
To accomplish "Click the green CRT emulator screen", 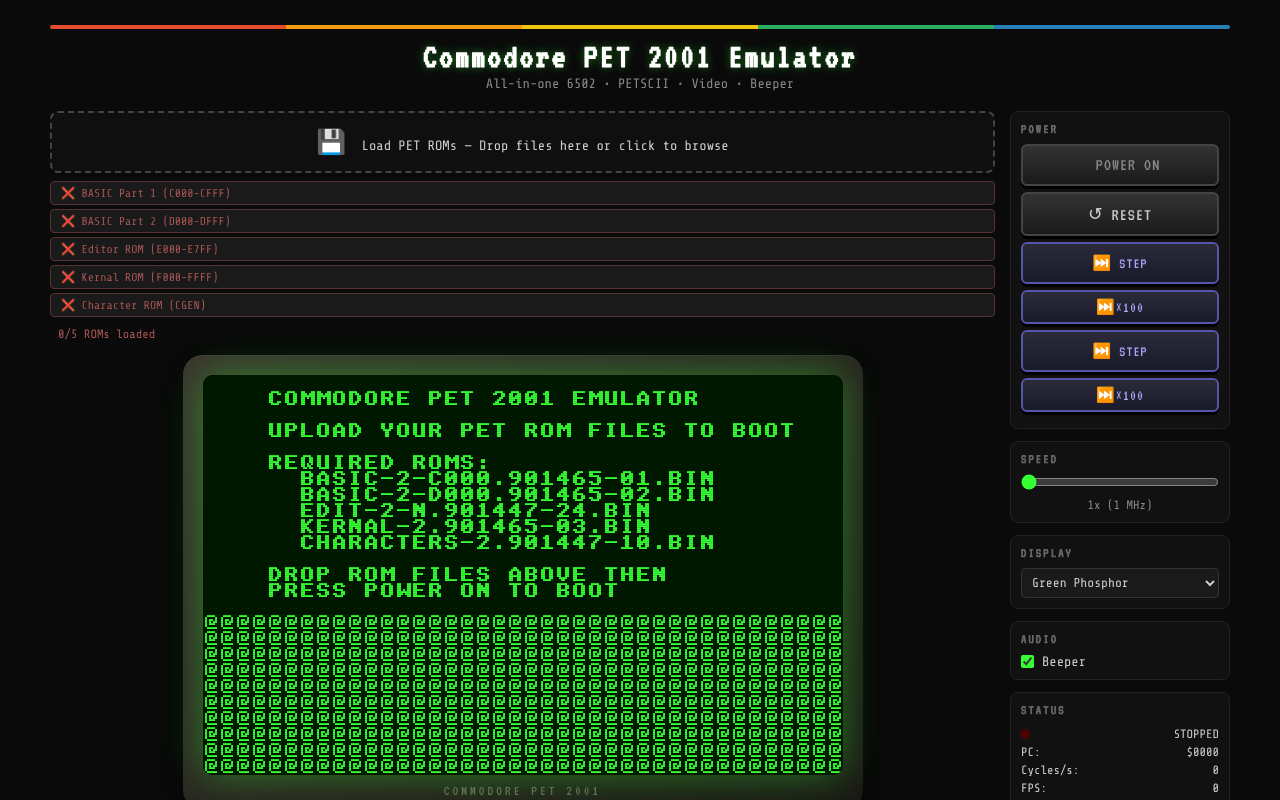I will coord(522,574).
